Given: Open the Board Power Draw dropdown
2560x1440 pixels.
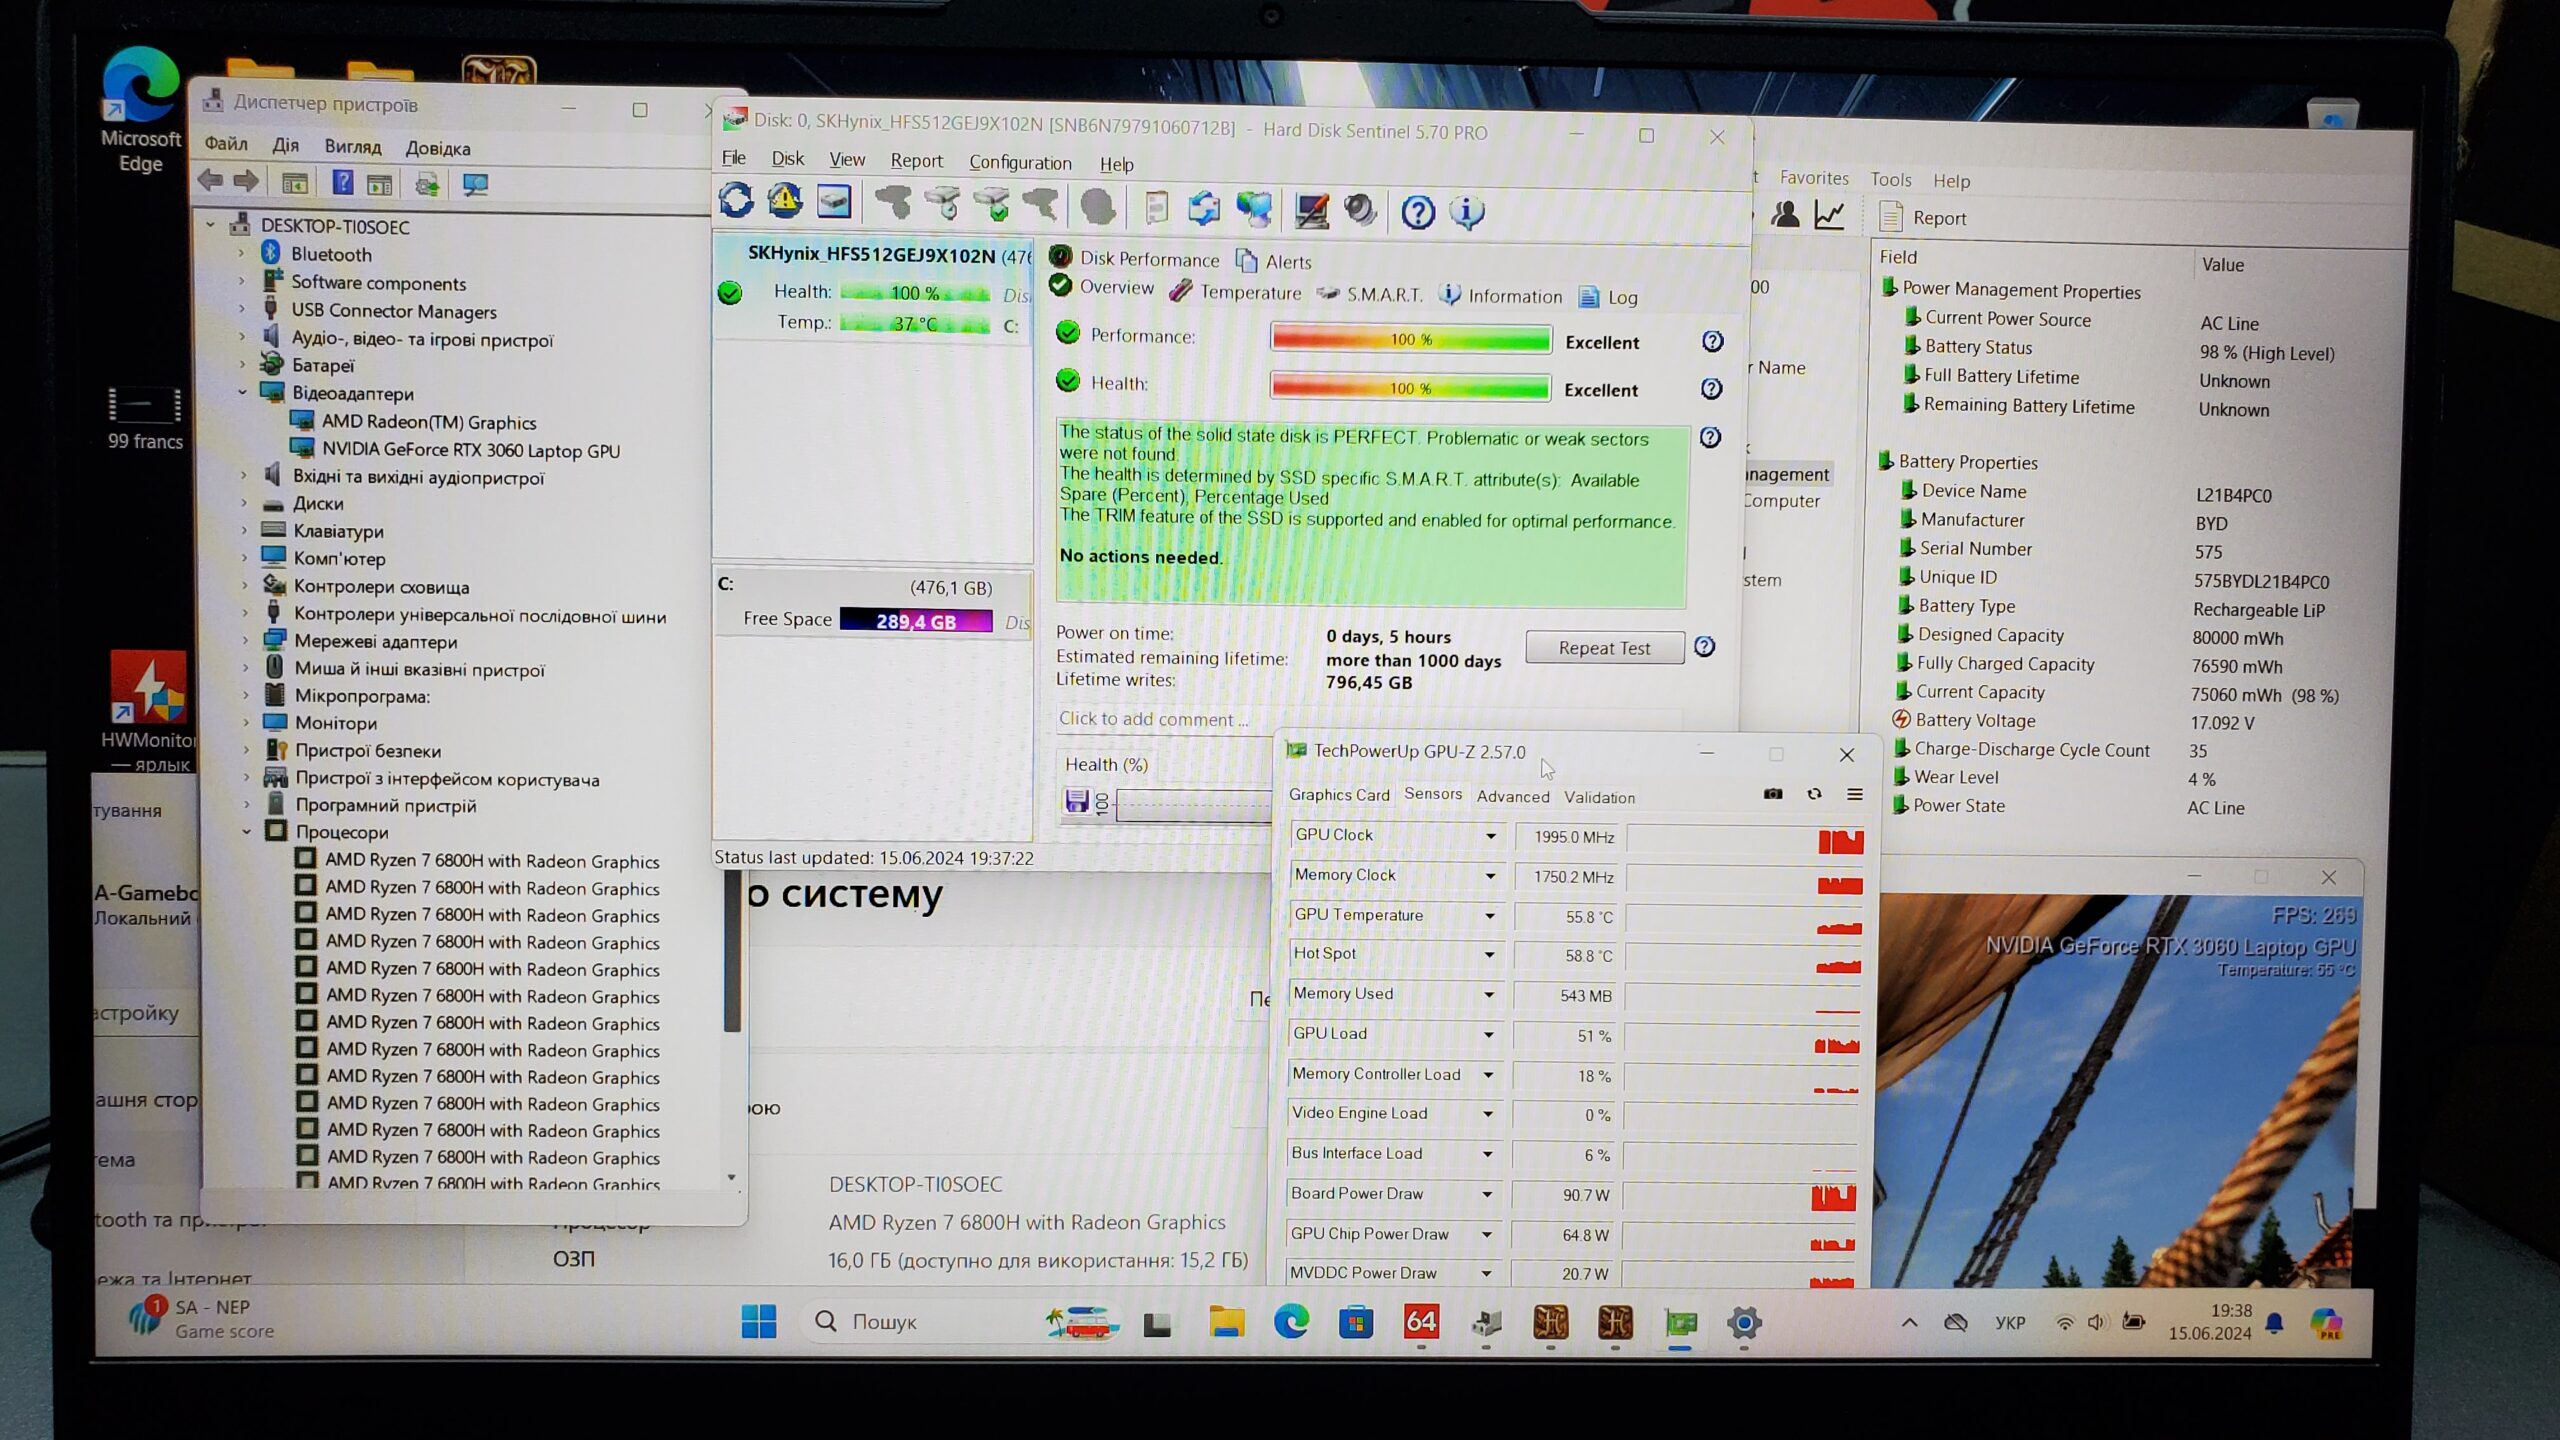Looking at the screenshot, I should [x=1487, y=1194].
